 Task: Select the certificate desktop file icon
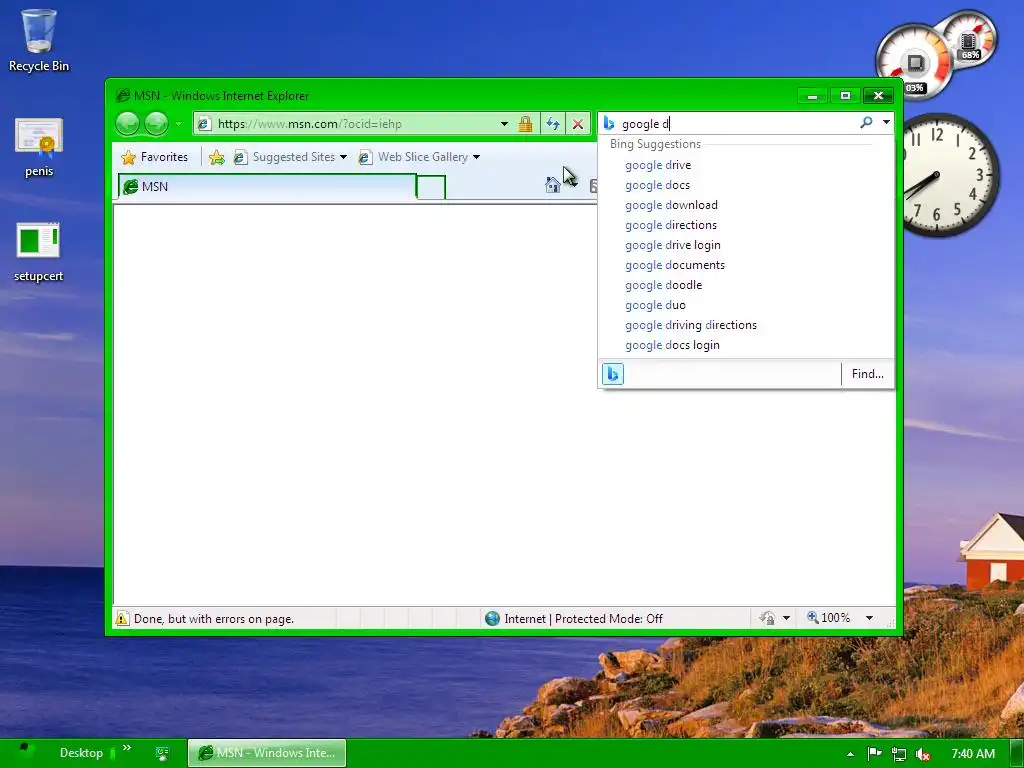(x=39, y=147)
